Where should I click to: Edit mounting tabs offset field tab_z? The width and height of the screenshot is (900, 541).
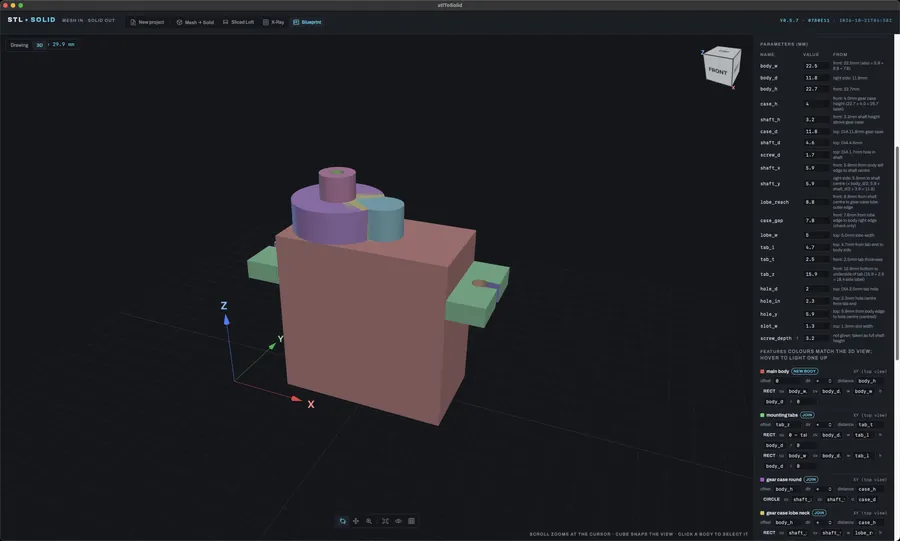[788, 425]
